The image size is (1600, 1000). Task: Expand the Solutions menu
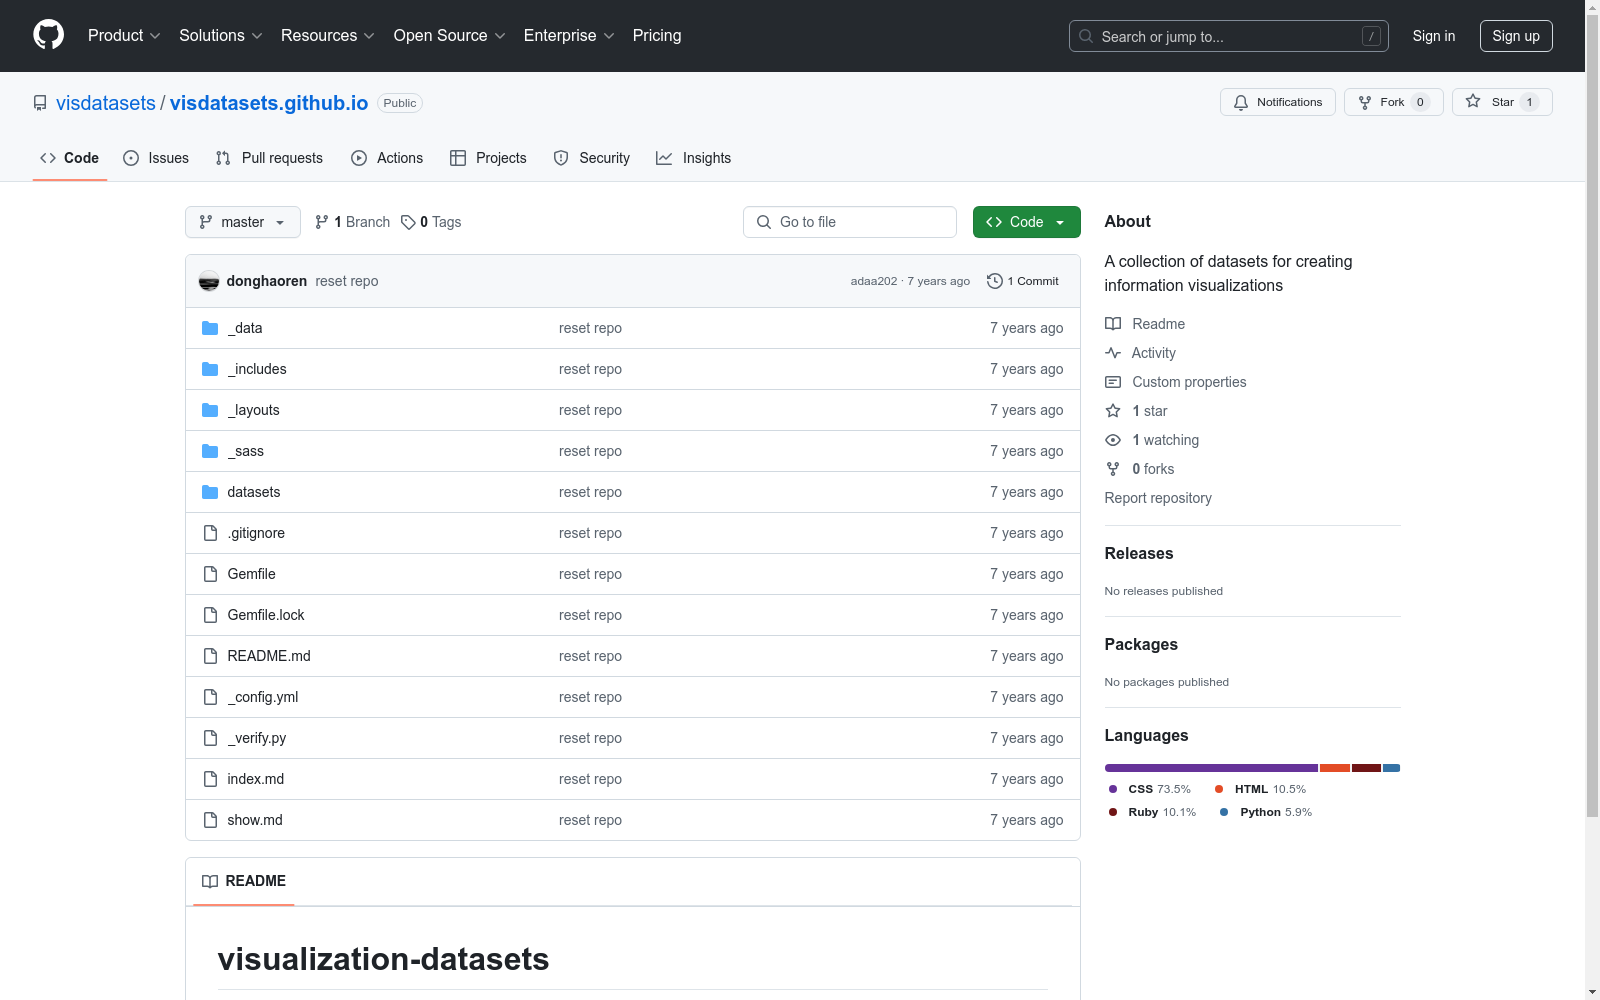(221, 35)
